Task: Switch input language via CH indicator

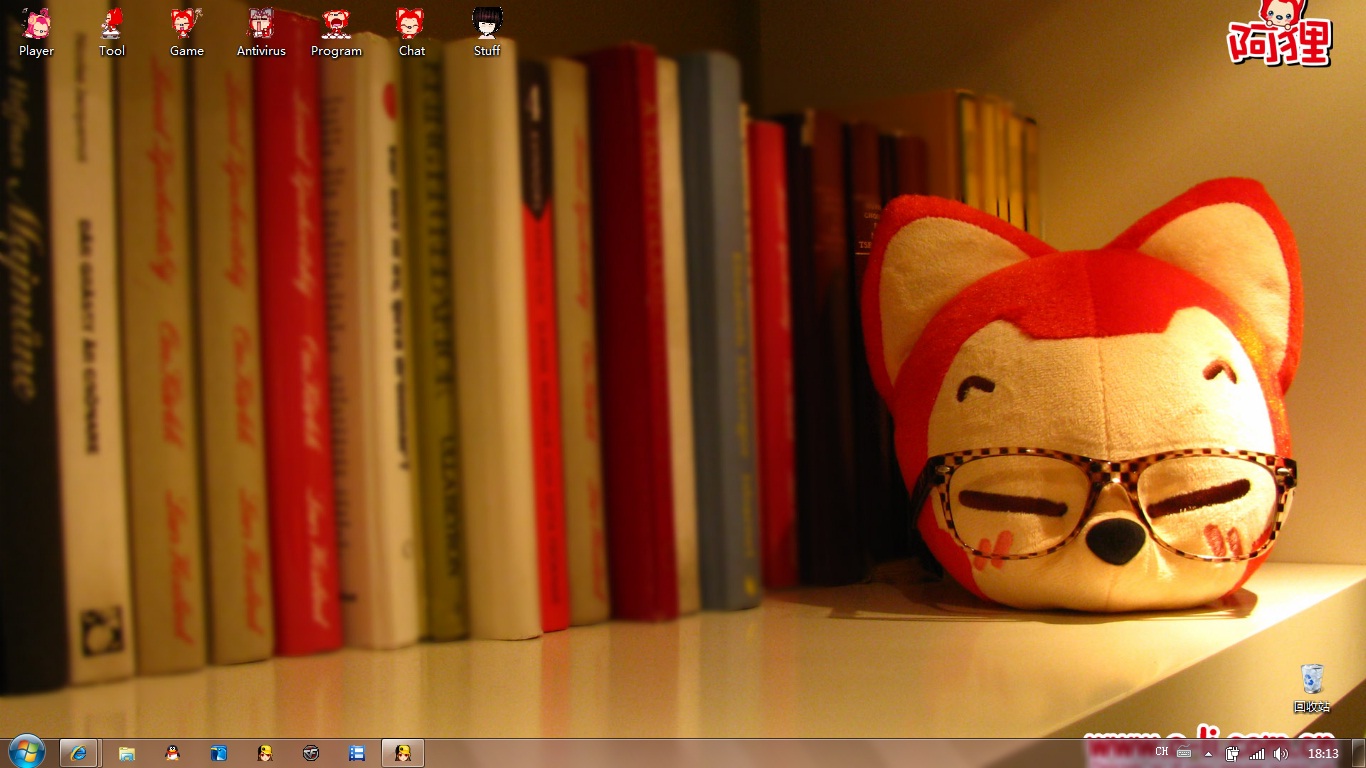Action: tap(1161, 752)
